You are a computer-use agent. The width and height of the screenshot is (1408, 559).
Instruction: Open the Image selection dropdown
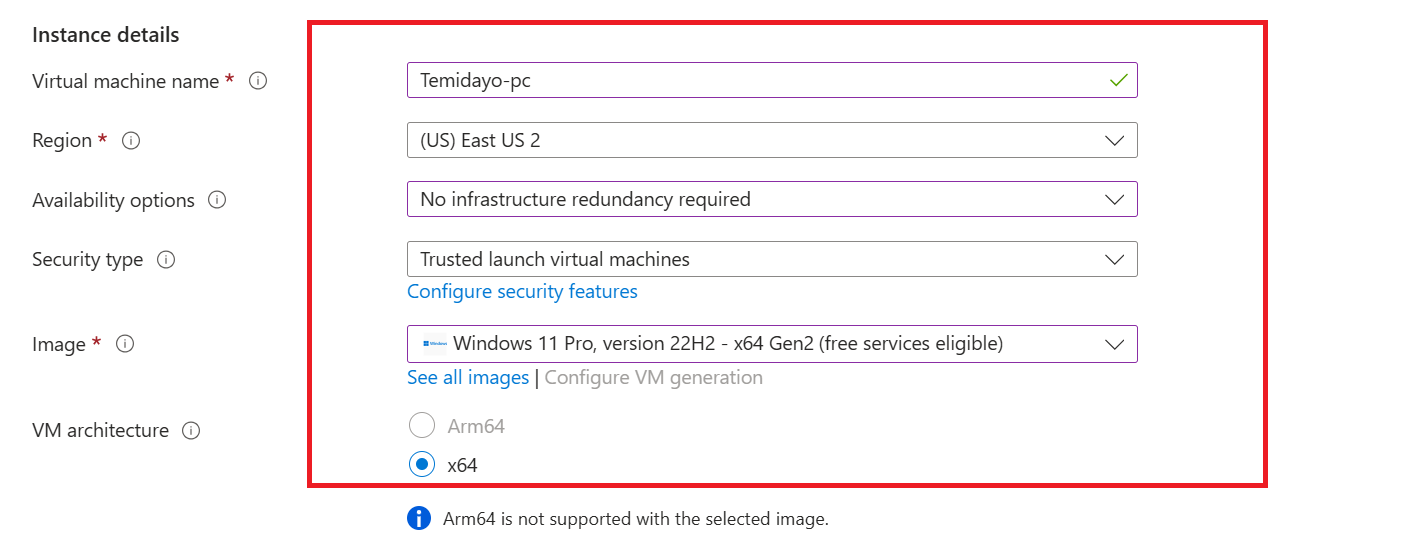click(x=1114, y=344)
